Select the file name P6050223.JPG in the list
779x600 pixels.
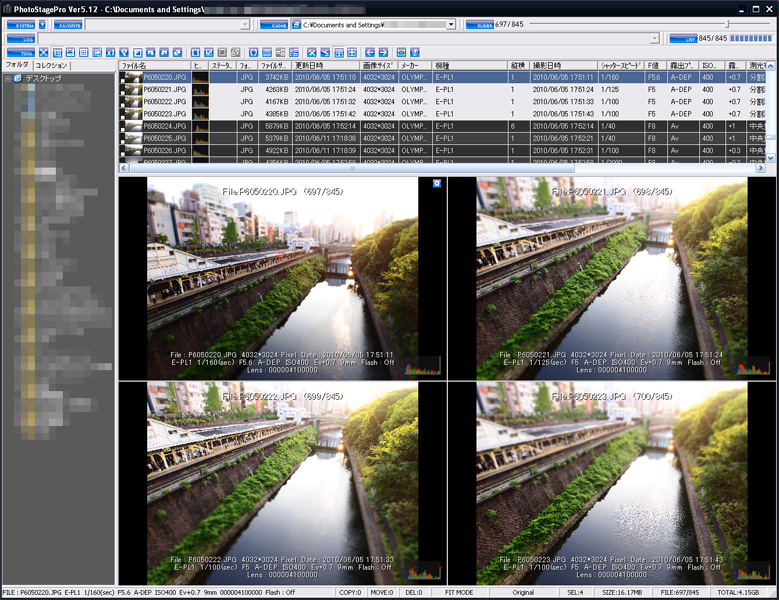(164, 114)
